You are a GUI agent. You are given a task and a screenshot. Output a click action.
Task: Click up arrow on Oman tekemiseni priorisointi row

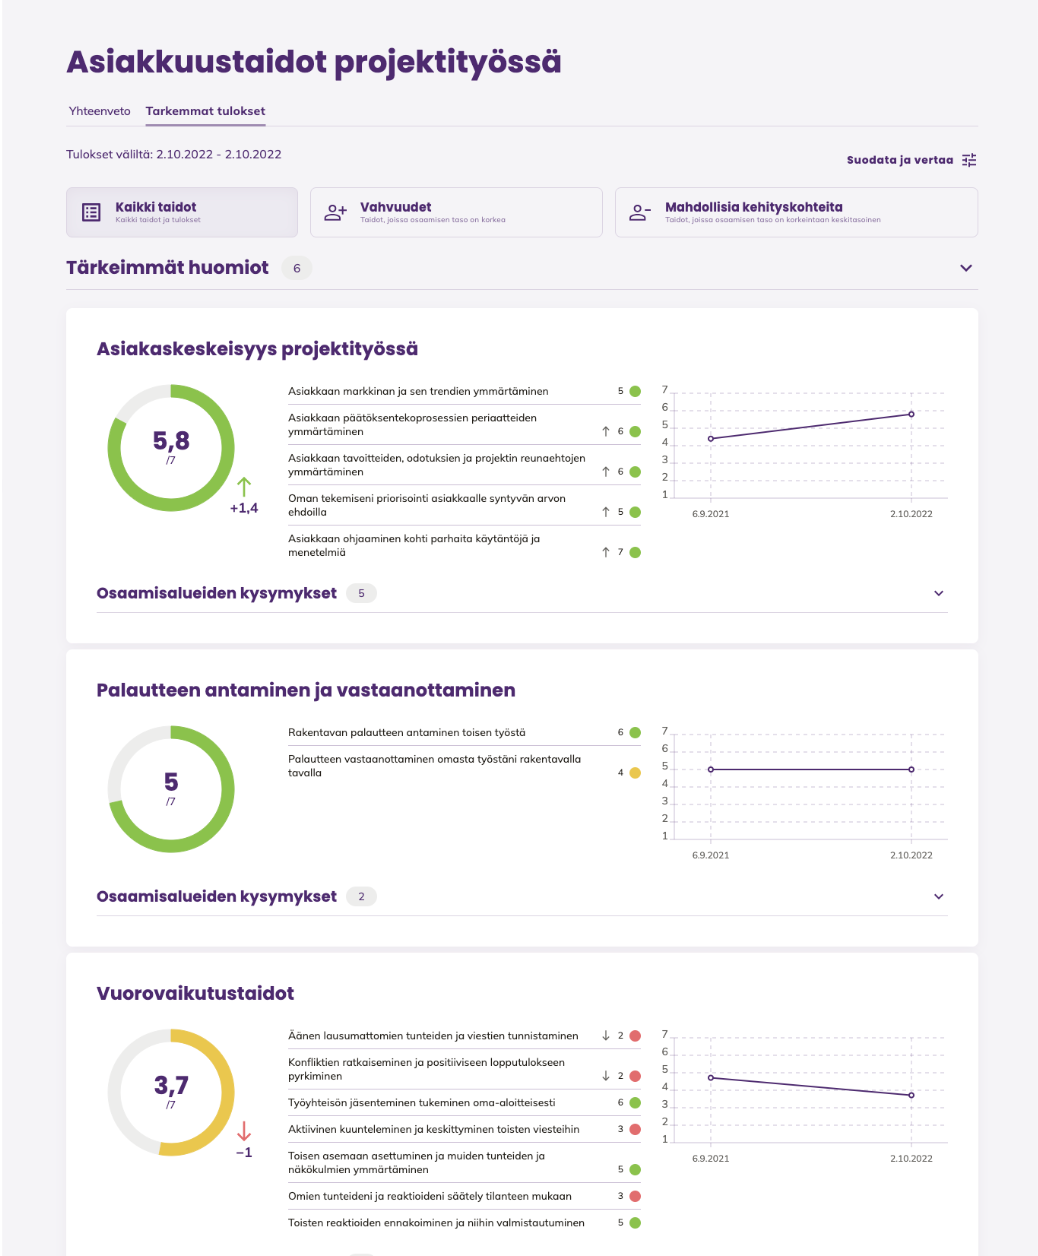coord(606,512)
